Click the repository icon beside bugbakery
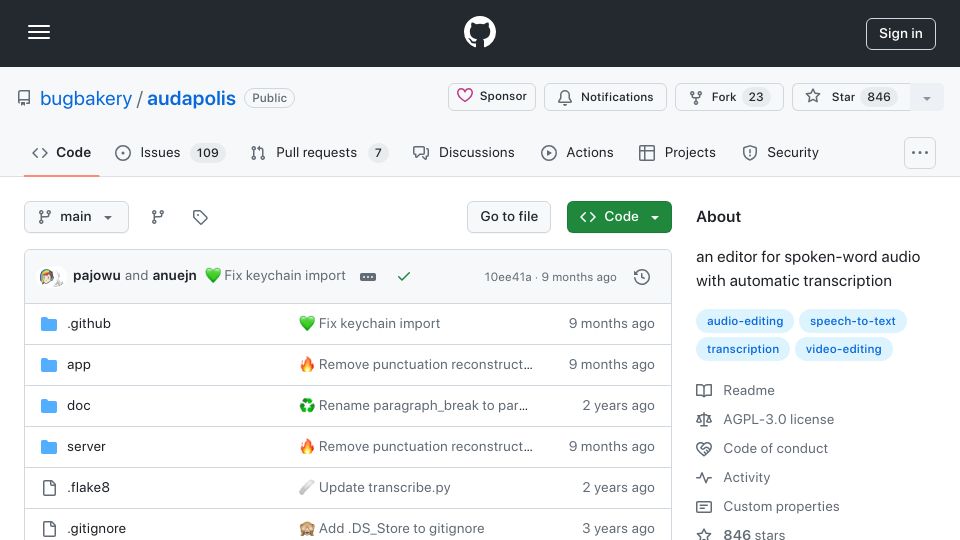The image size is (960, 540). [24, 98]
